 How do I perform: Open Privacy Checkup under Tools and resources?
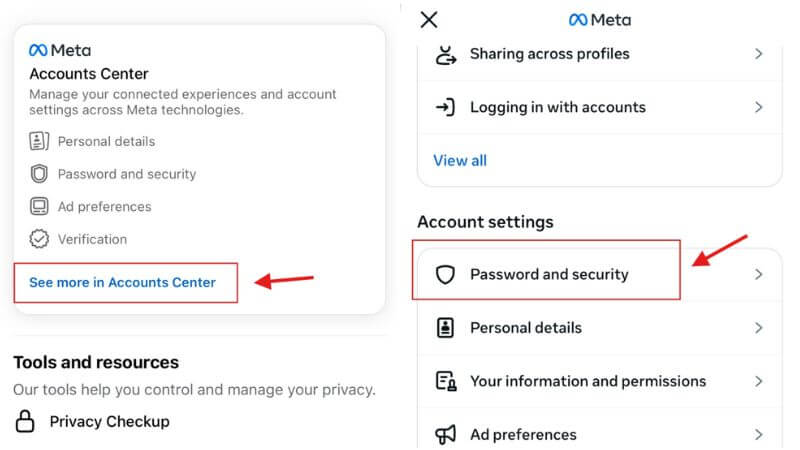[x=109, y=421]
